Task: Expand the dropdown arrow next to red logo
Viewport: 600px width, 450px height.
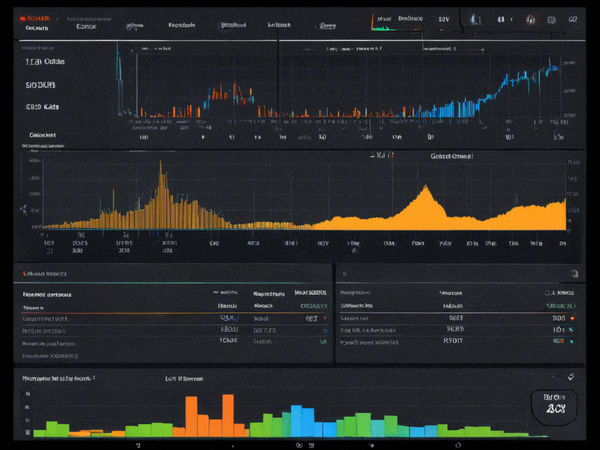Action: tap(57, 18)
